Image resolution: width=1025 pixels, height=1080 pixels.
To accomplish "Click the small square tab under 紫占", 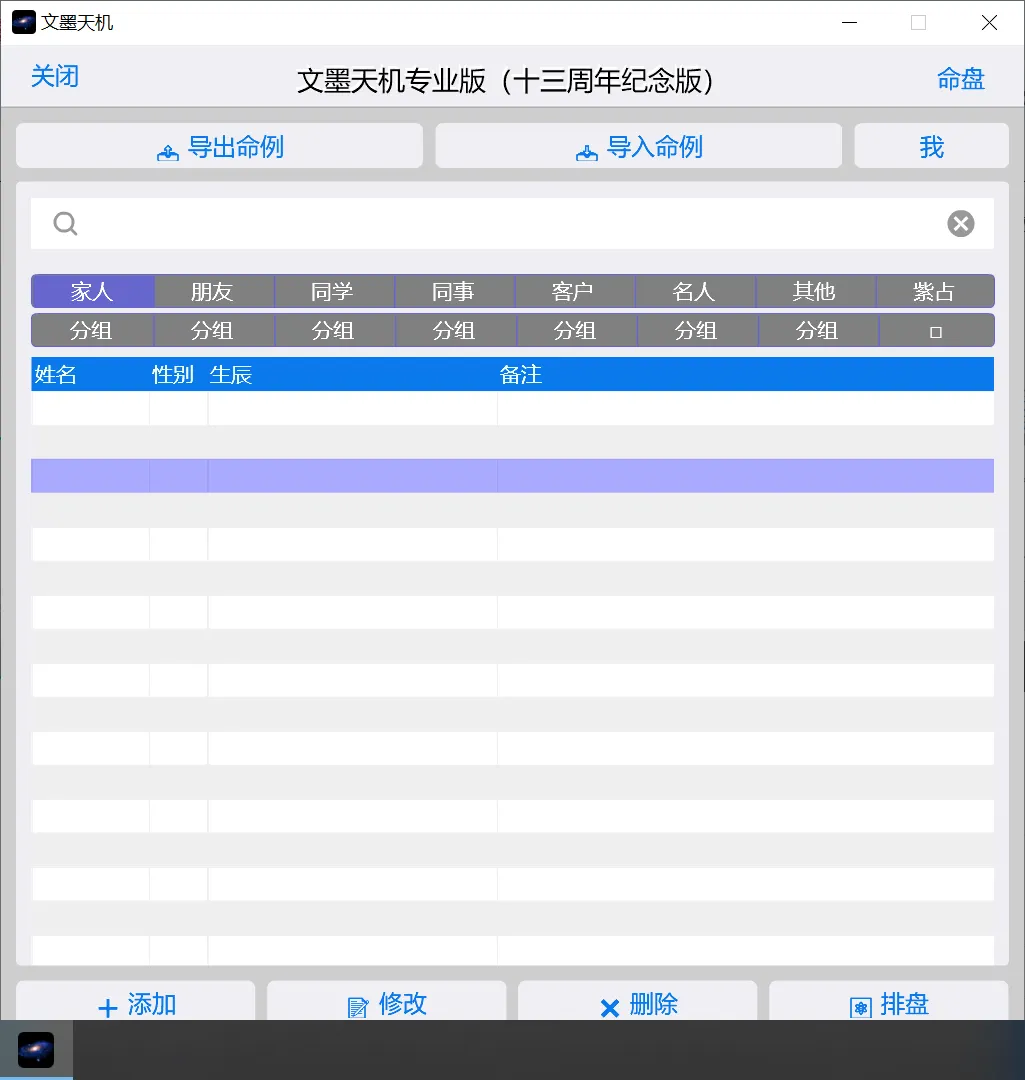I will (936, 331).
